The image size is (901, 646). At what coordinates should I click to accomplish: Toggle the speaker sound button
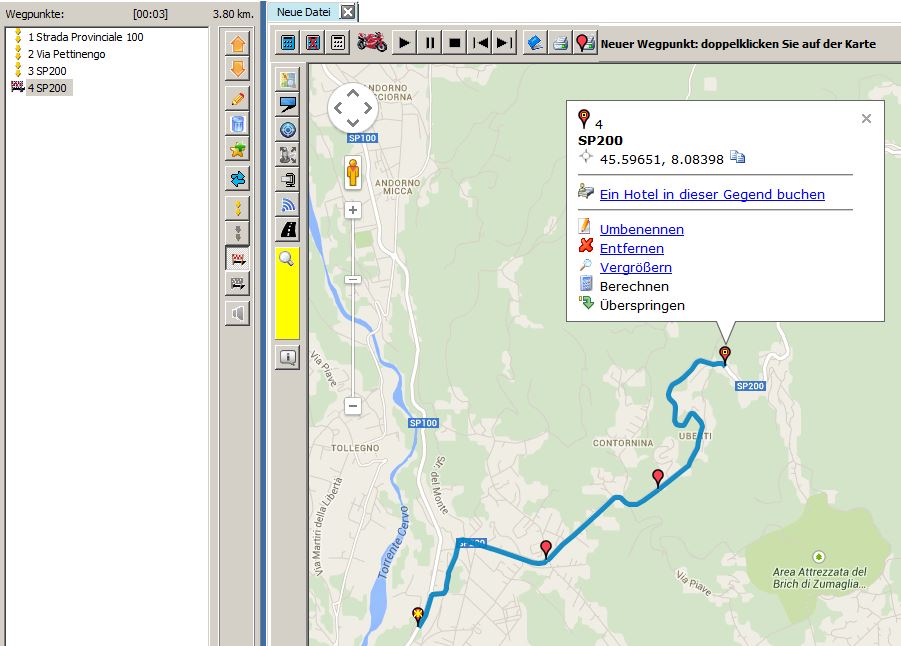pyautogui.click(x=237, y=314)
